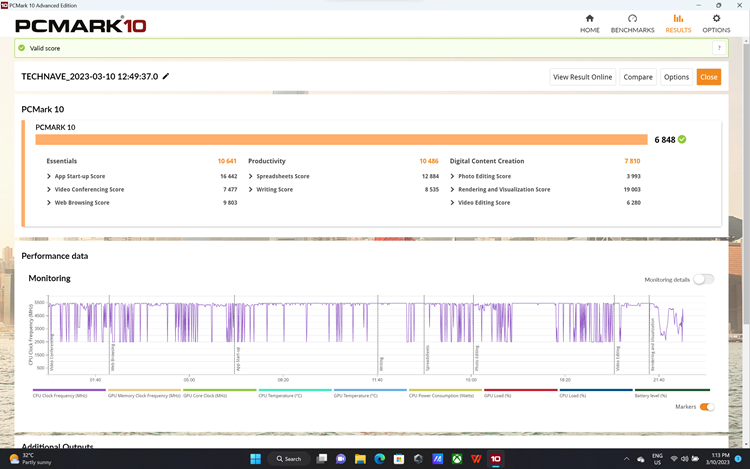
Task: Expand Photo Editing Score row
Action: click(452, 176)
